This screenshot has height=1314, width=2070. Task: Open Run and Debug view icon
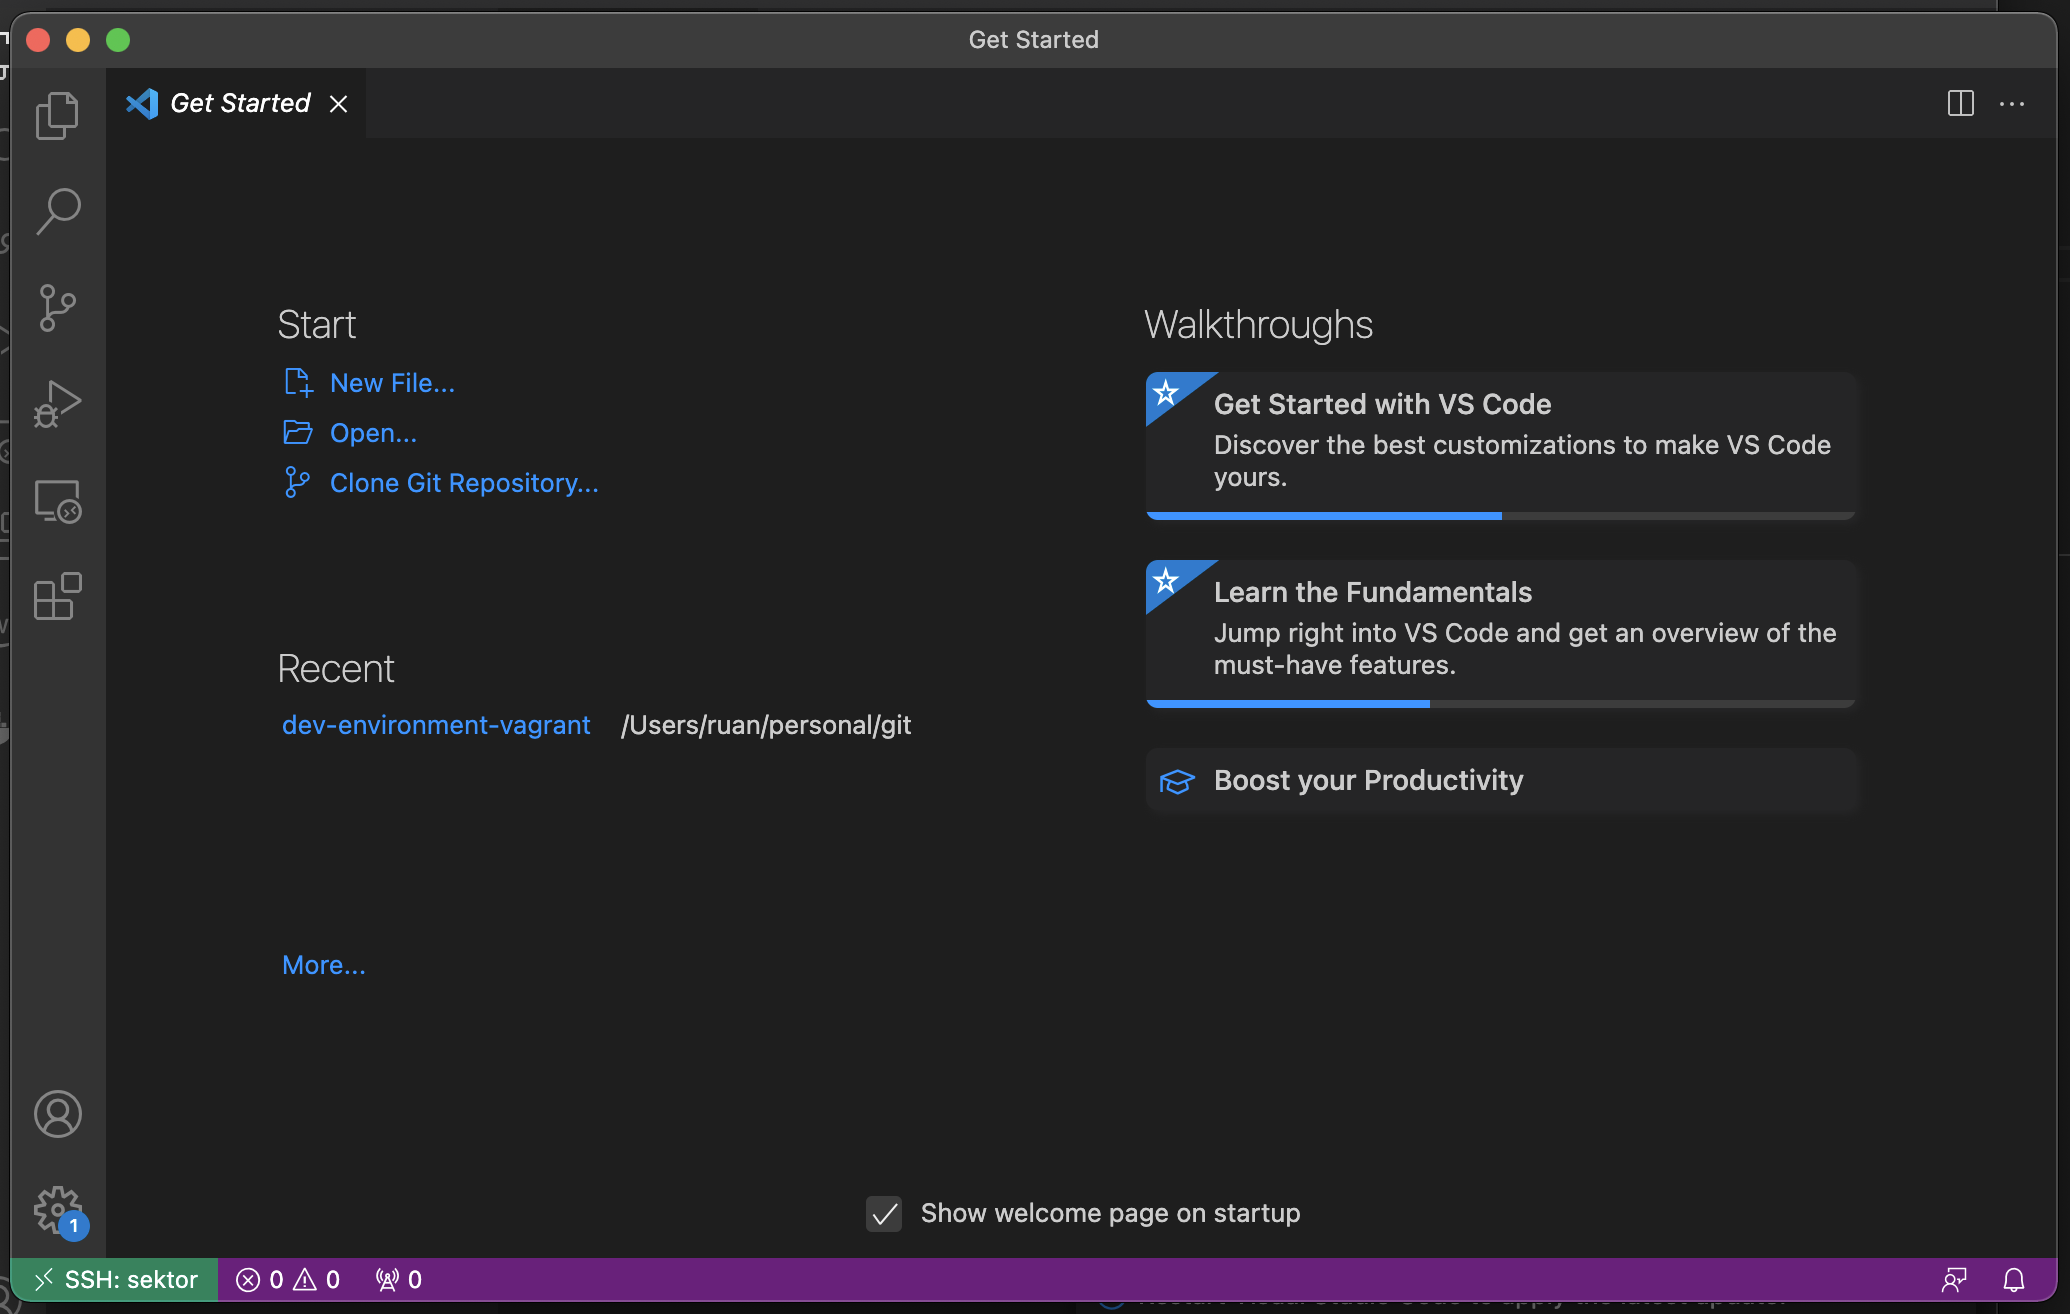(57, 404)
